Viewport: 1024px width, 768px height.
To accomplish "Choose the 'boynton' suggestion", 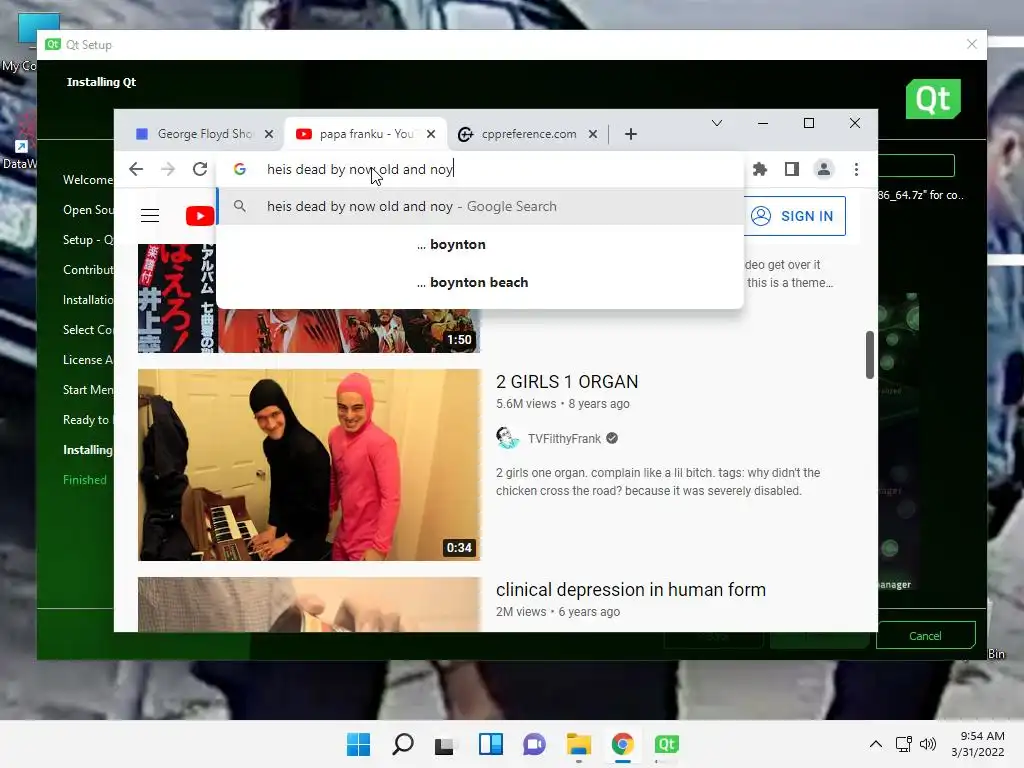I will (479, 244).
